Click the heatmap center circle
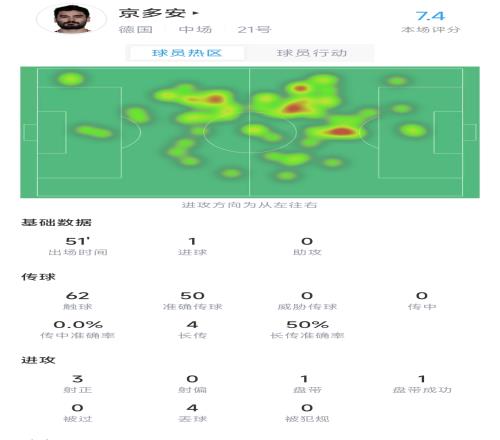This screenshot has height=440, width=500. coord(250,132)
